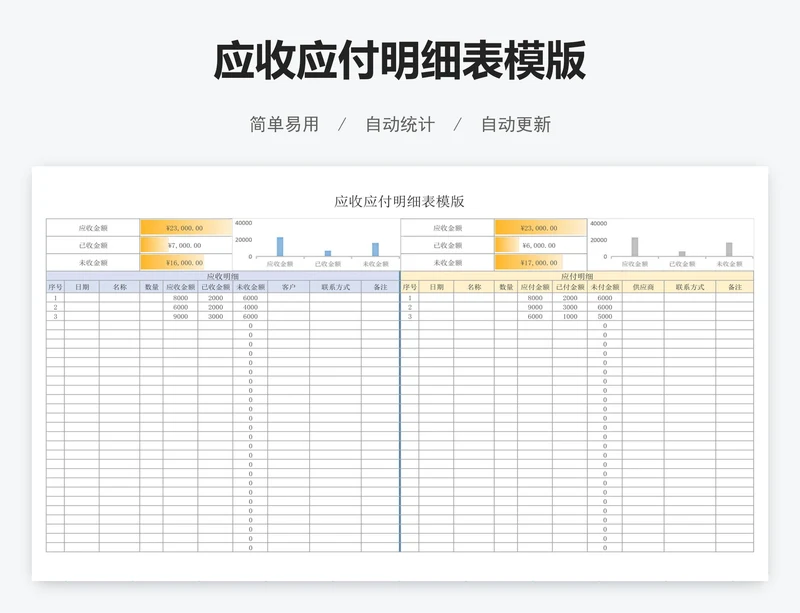The height and width of the screenshot is (613, 800).
Task: Click the 名称 column header in 应收明细
Action: (x=119, y=287)
